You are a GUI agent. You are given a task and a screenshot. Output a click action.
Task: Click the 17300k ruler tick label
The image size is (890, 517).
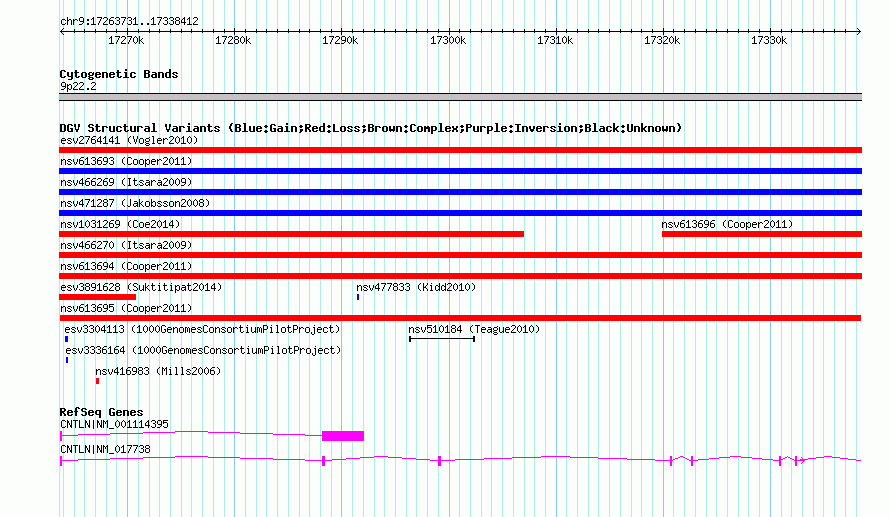coord(448,40)
